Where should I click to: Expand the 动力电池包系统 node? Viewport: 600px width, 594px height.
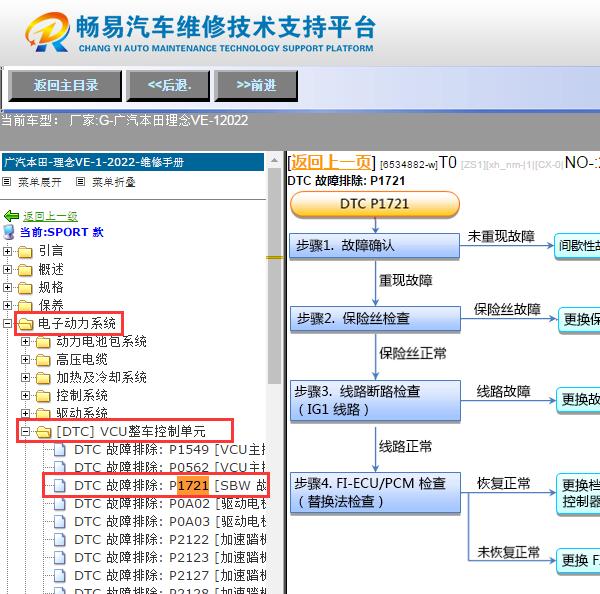pyautogui.click(x=25, y=341)
